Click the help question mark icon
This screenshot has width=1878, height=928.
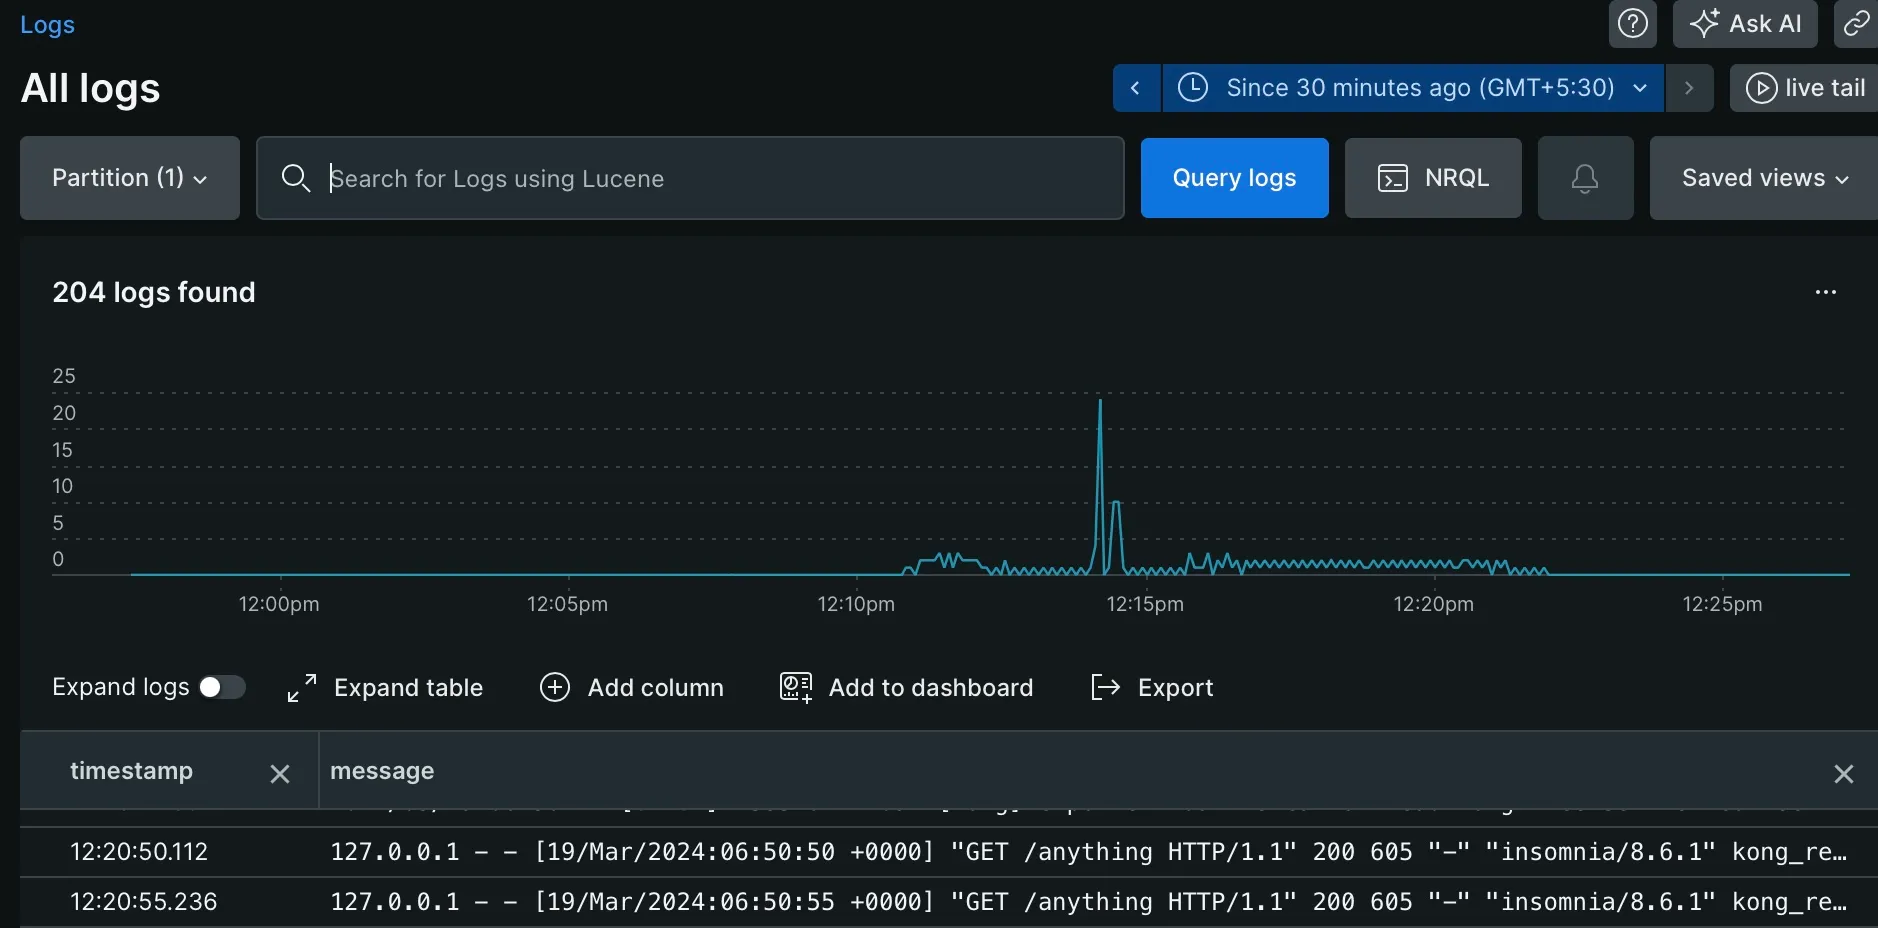coord(1632,24)
